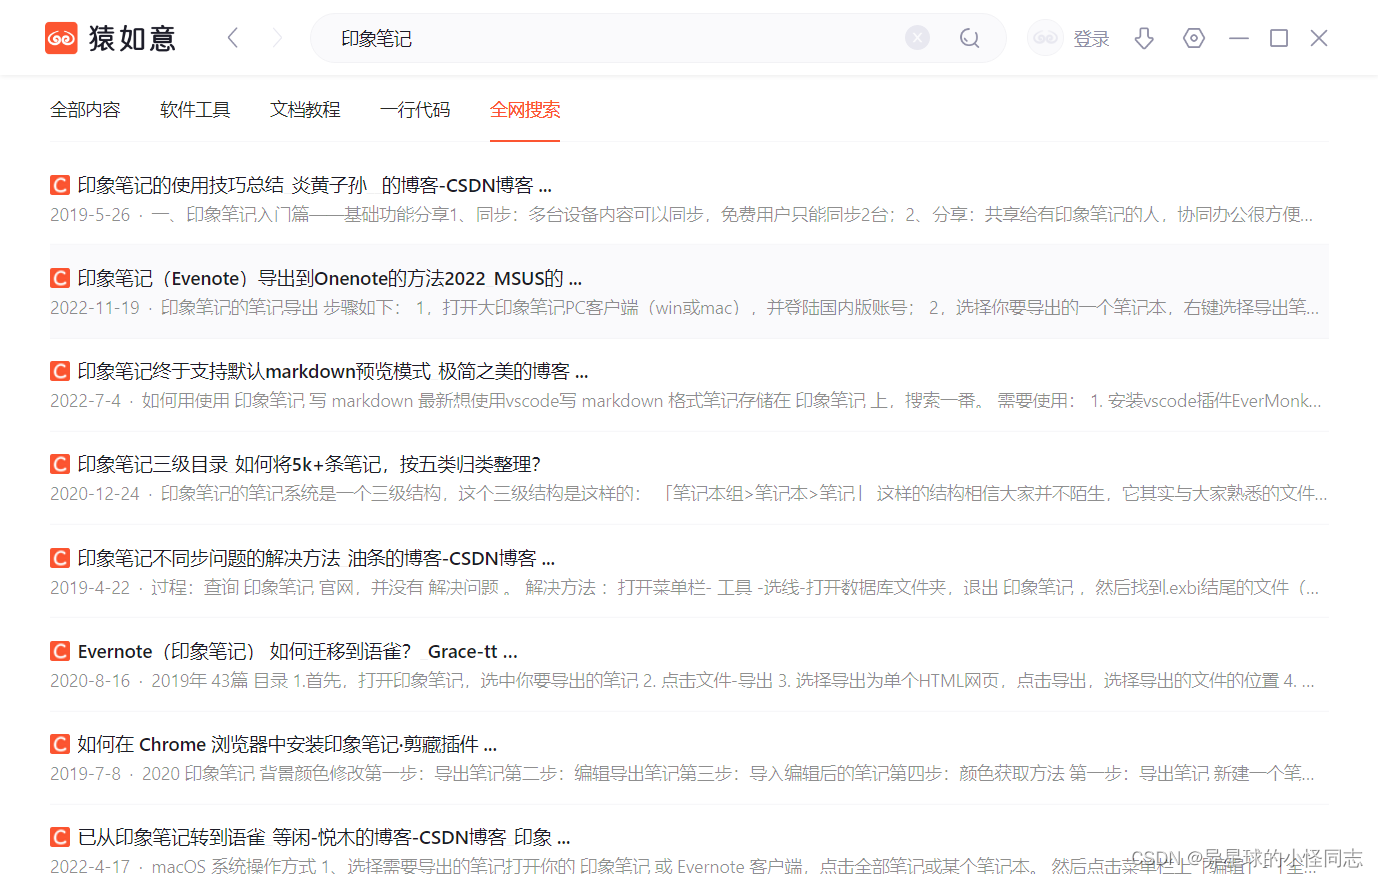The height and width of the screenshot is (878, 1378).
Task: Click CSDN icon beside 导出到Onenote result
Action: coord(60,278)
